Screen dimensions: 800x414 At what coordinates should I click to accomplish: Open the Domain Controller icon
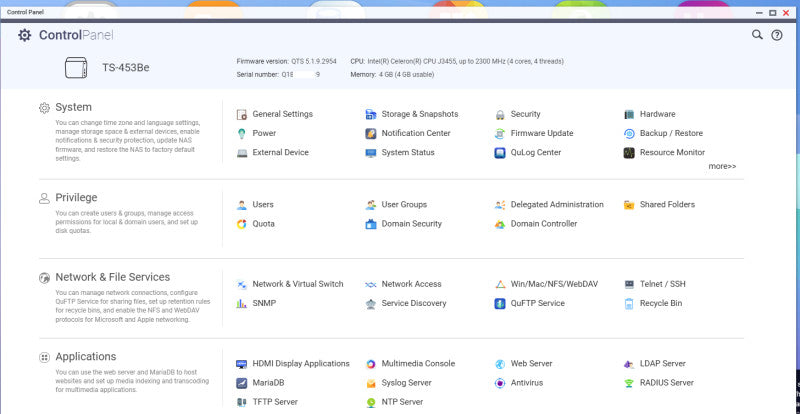500,224
